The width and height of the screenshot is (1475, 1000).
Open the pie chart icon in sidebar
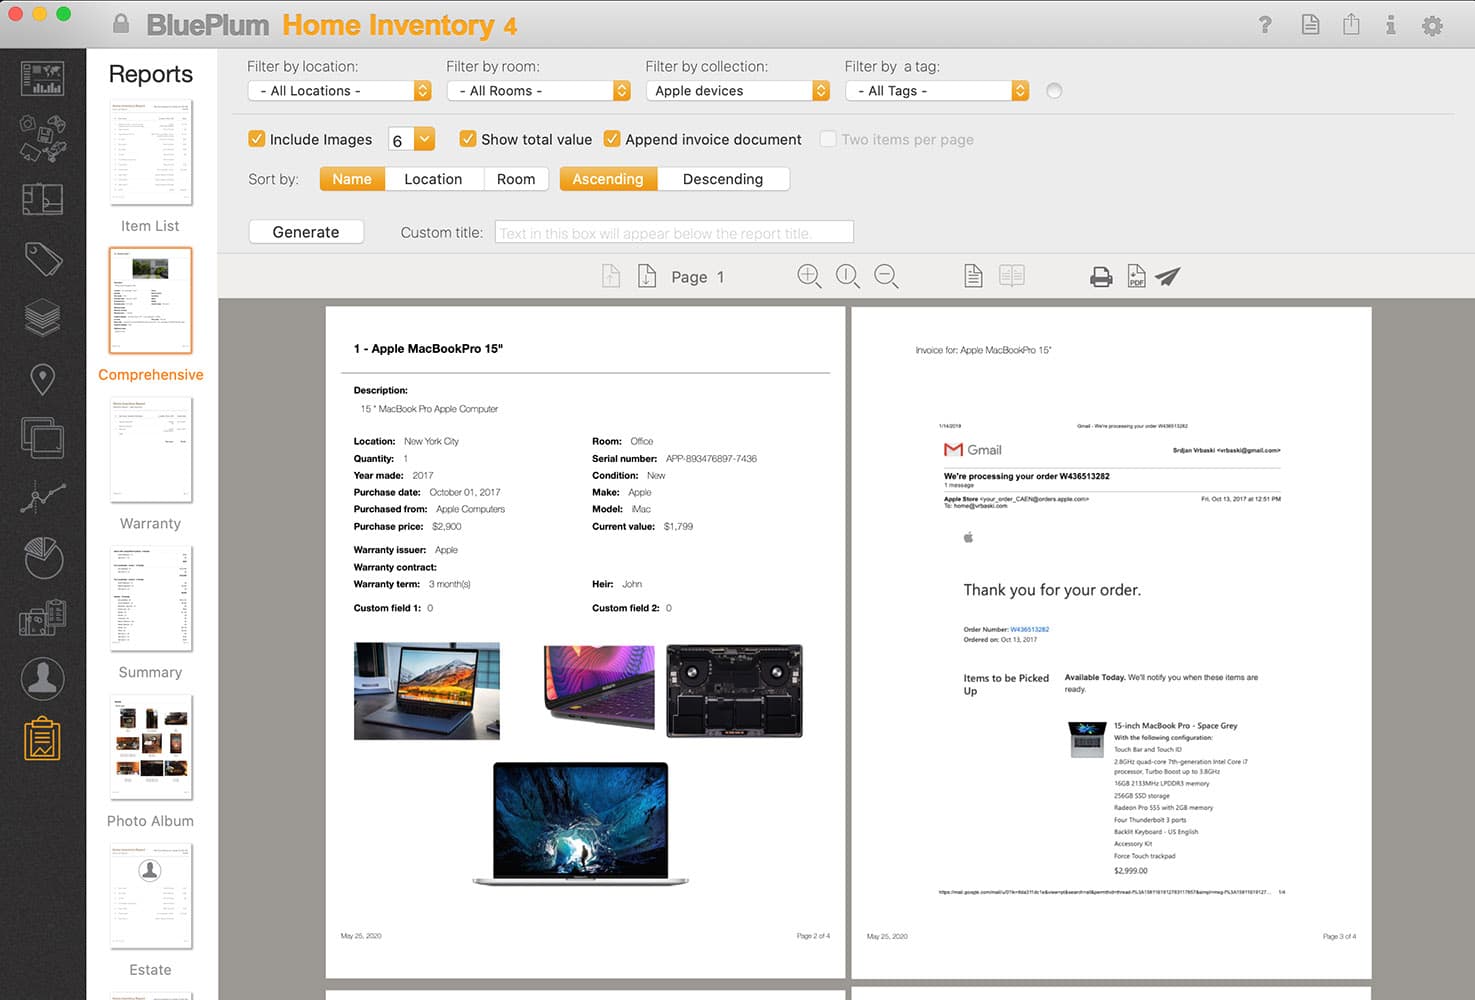(x=42, y=558)
